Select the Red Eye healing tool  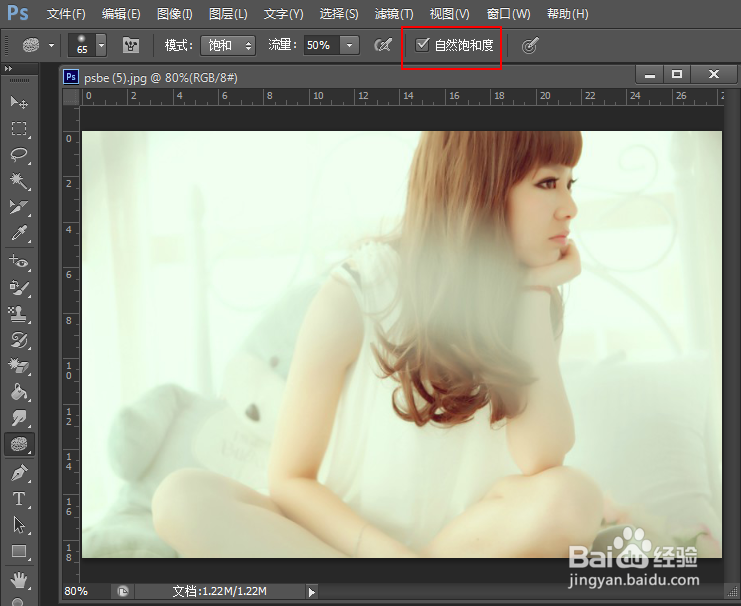point(19,261)
